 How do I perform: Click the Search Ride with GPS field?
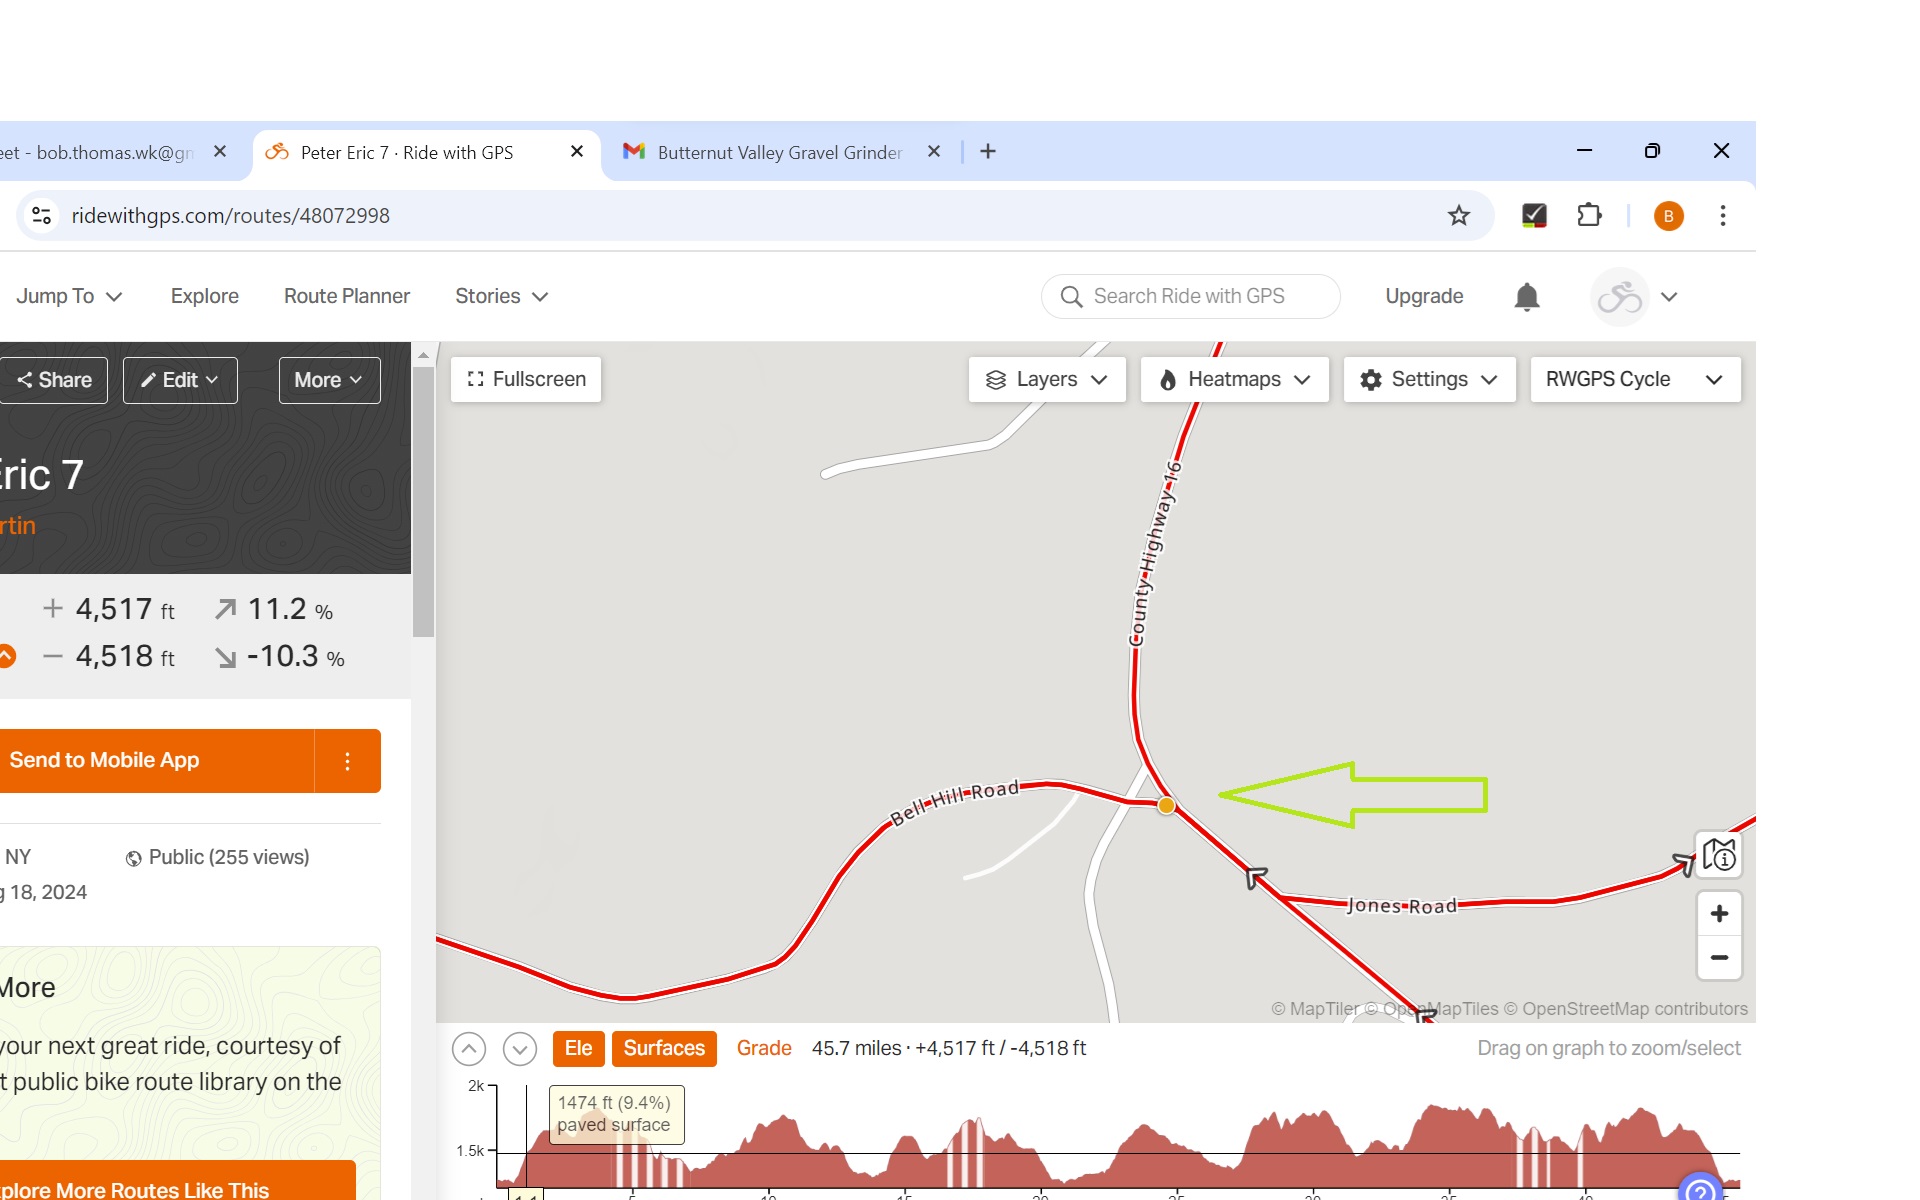tap(1190, 297)
